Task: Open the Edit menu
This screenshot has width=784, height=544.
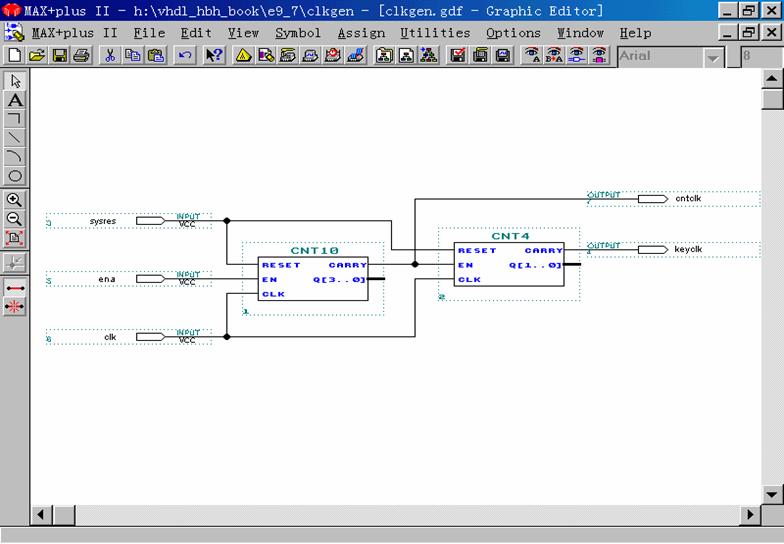Action: point(196,33)
